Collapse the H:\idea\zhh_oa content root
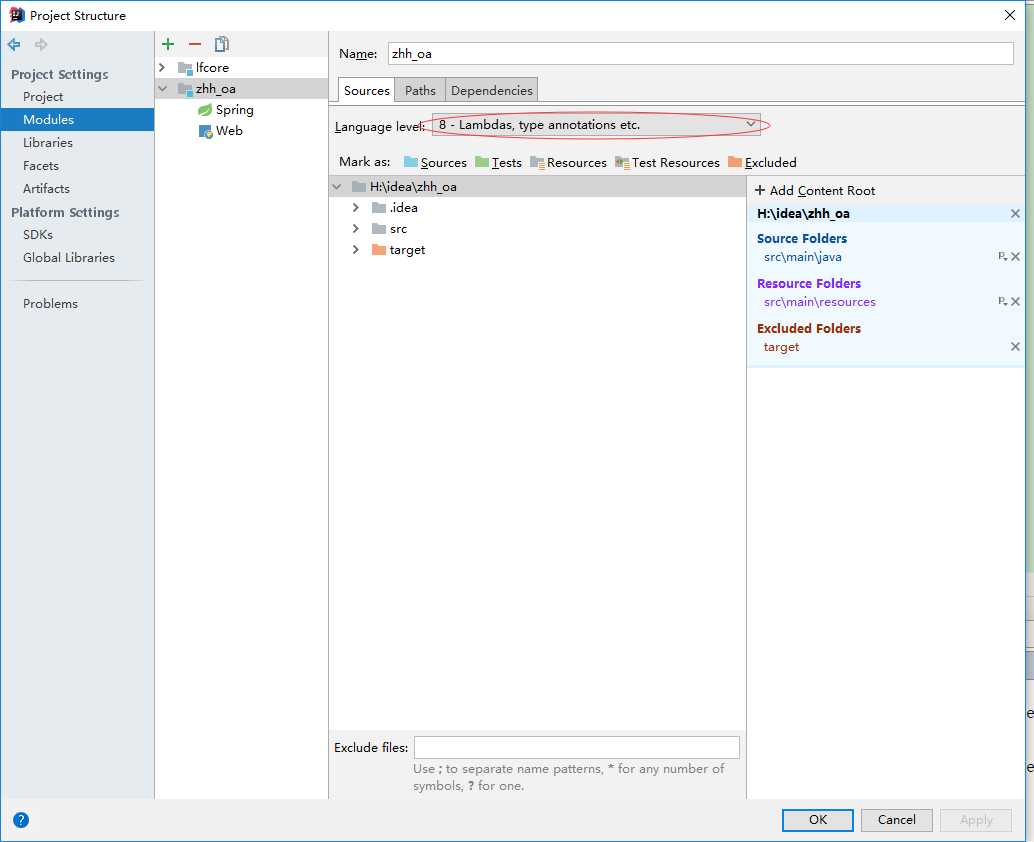This screenshot has width=1034, height=842. [337, 187]
